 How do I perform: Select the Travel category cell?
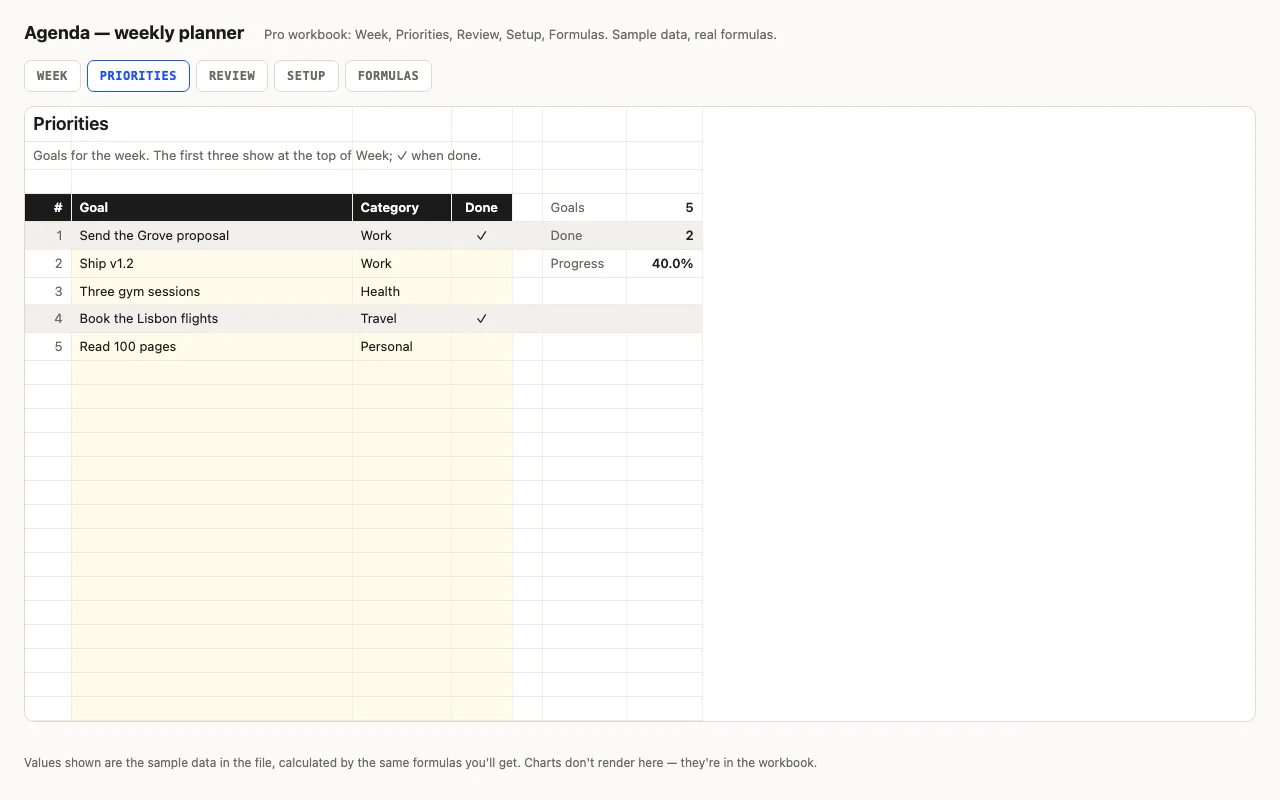click(x=402, y=319)
